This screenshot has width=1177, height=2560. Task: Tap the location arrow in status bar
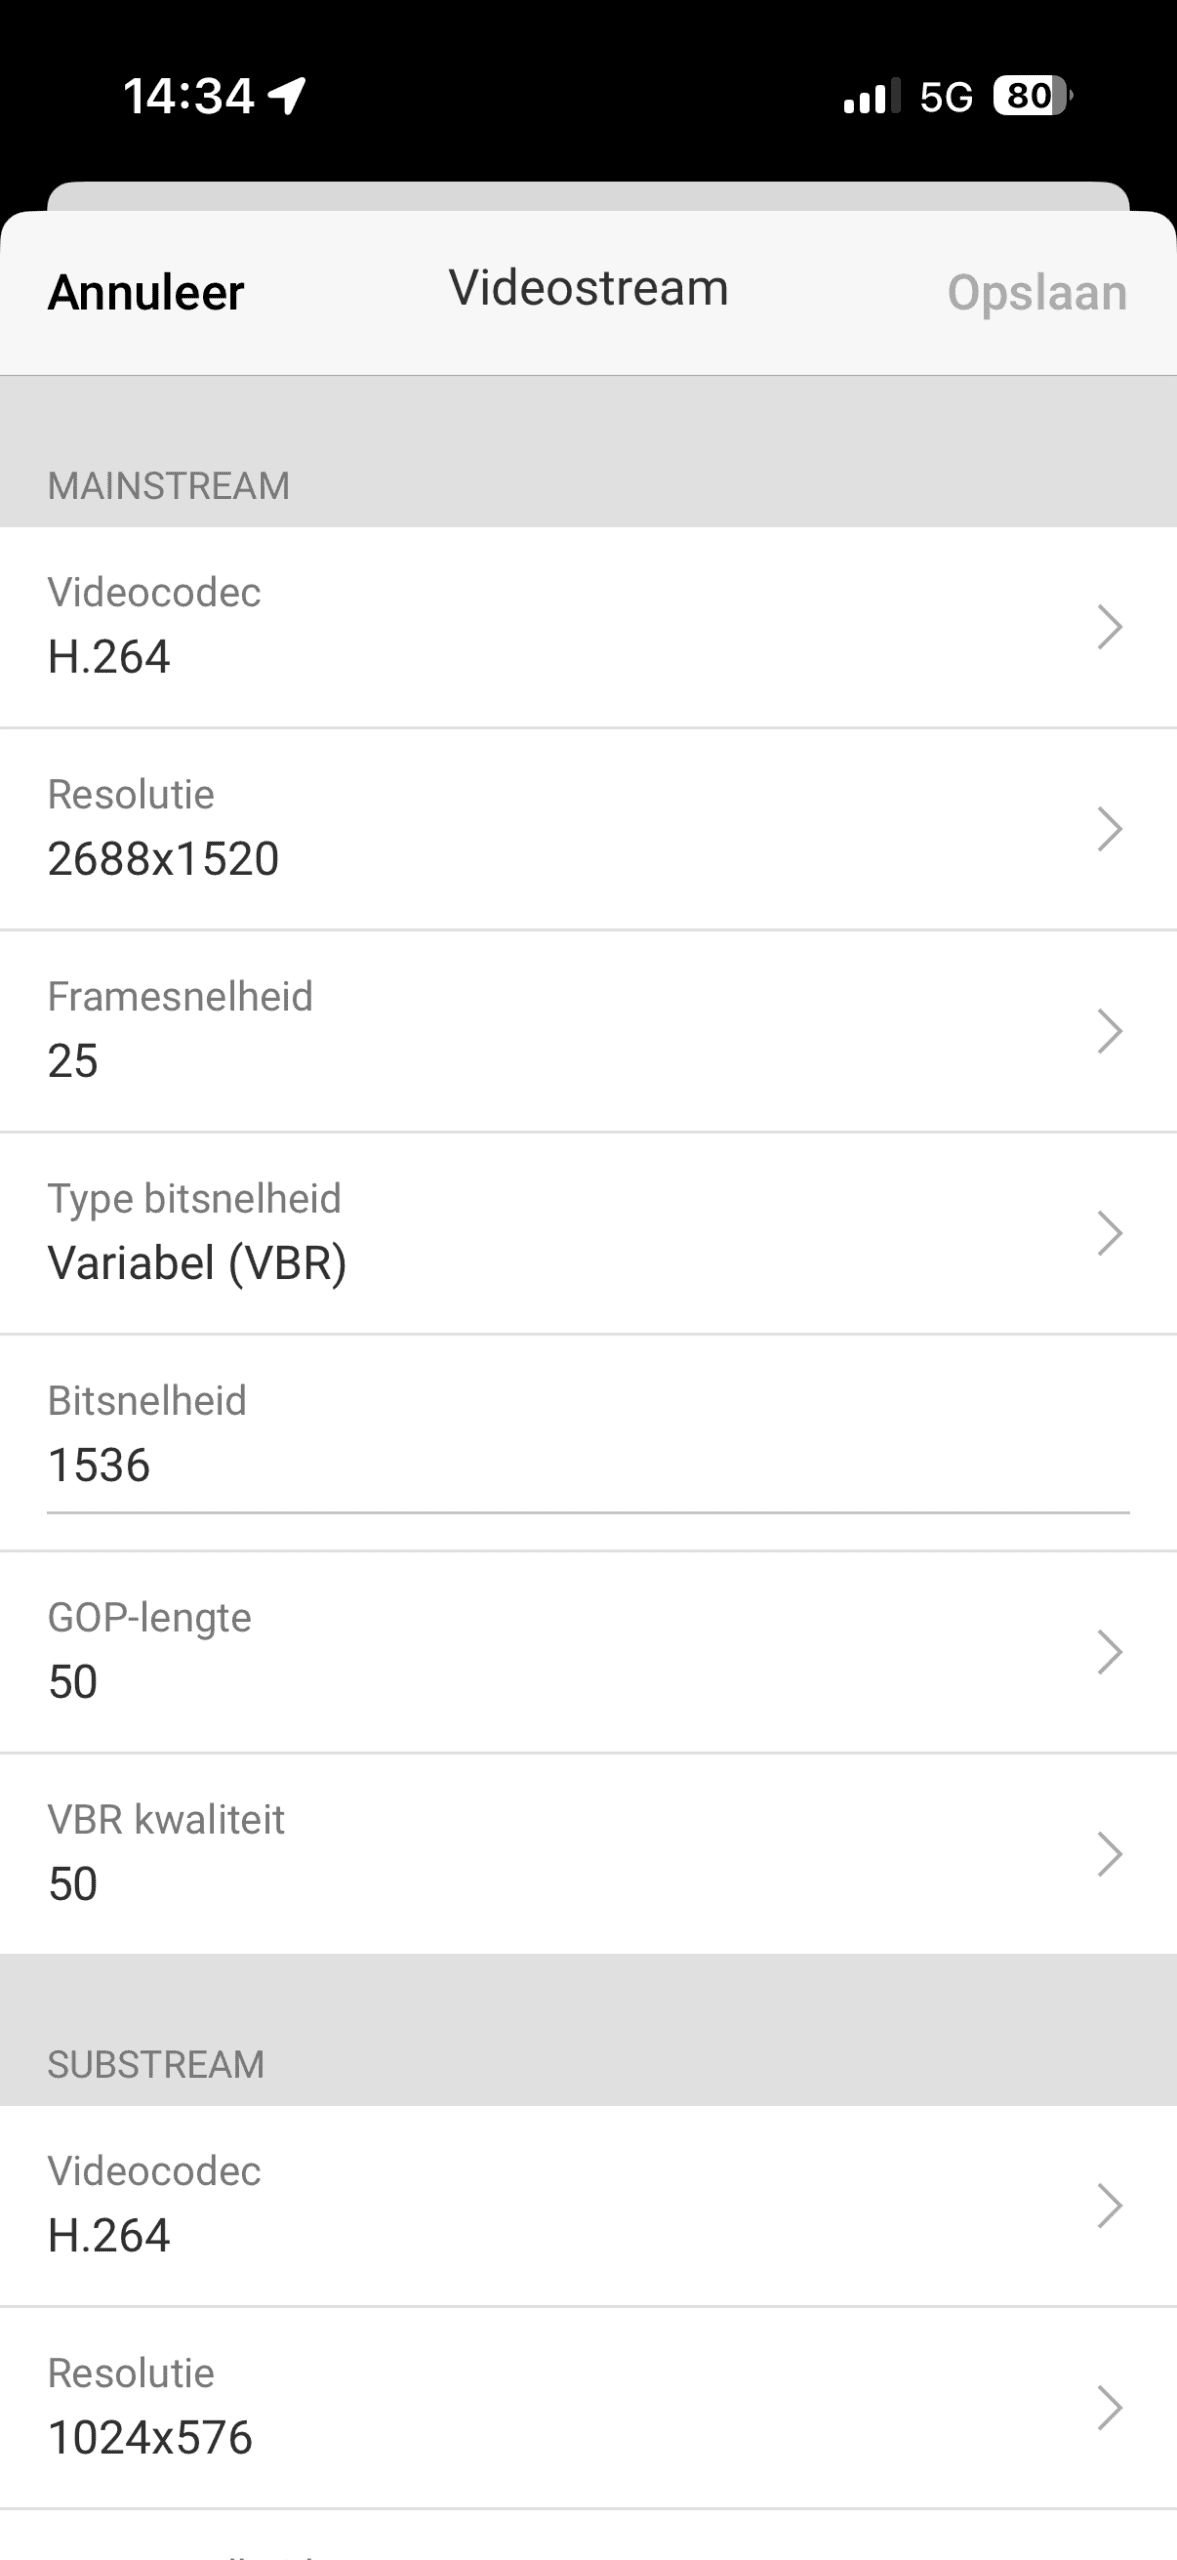coord(287,96)
